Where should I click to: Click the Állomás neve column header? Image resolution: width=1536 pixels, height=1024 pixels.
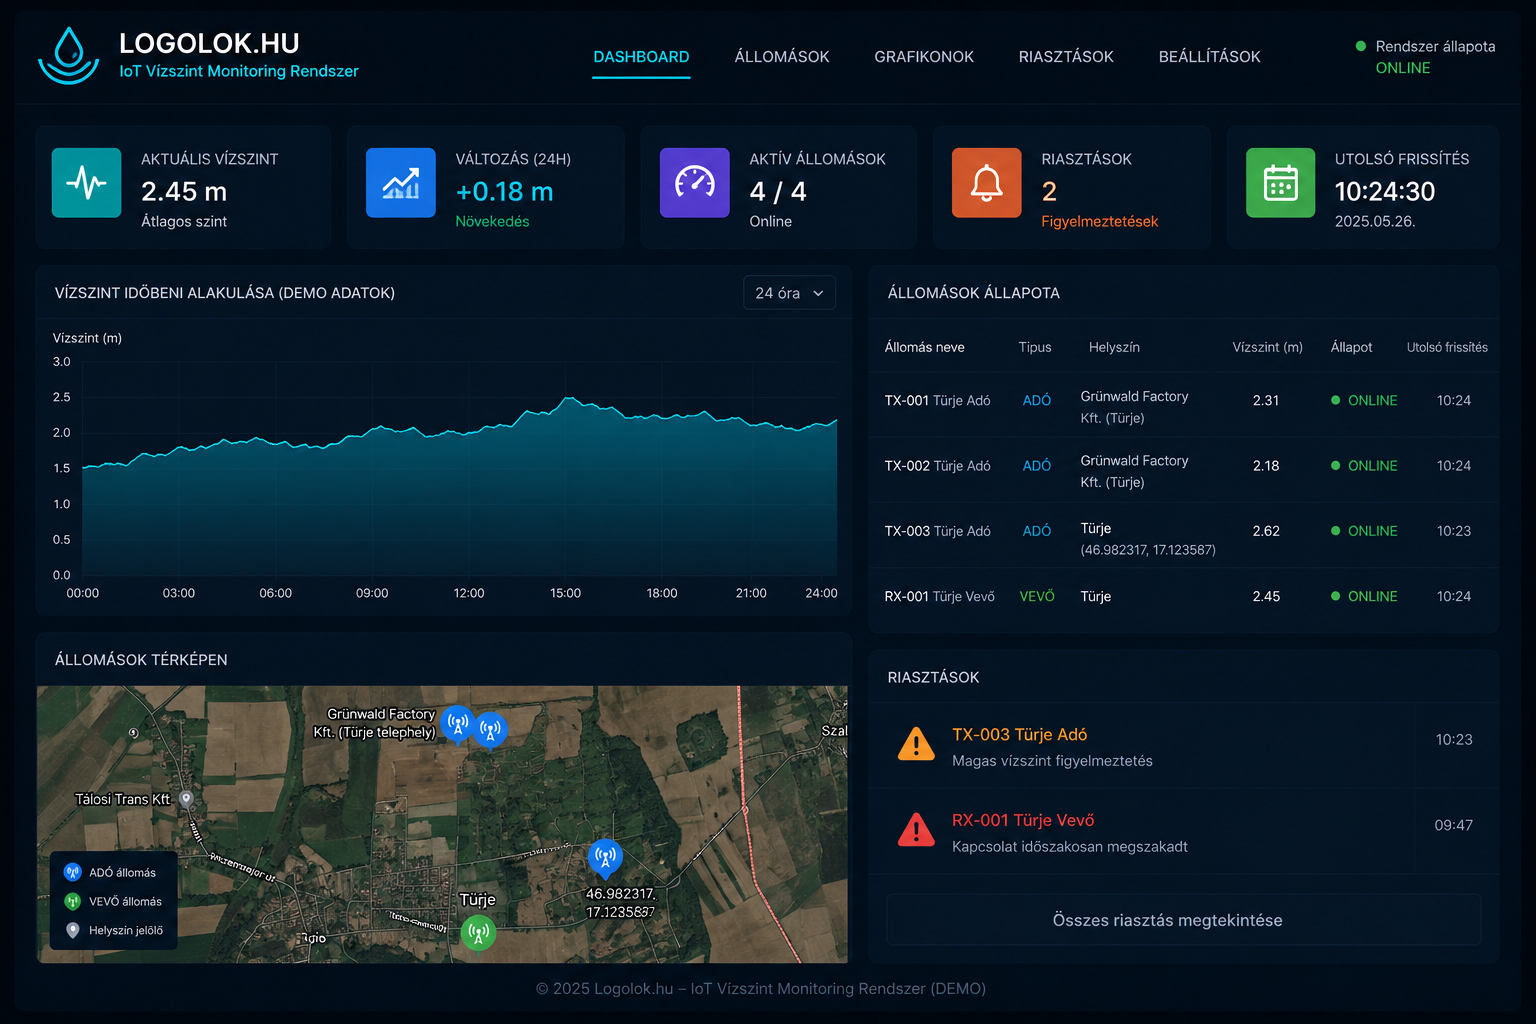(924, 347)
